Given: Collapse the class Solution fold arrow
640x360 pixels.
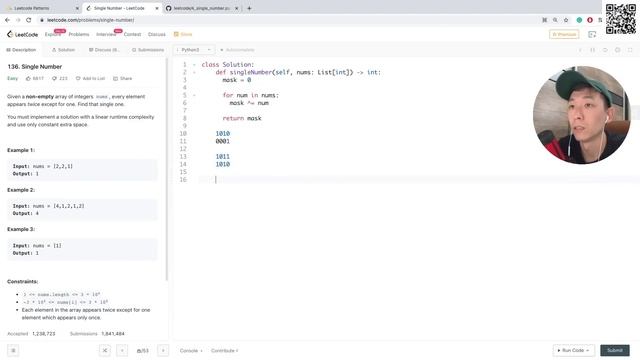Looking at the screenshot, I should tap(194, 64).
